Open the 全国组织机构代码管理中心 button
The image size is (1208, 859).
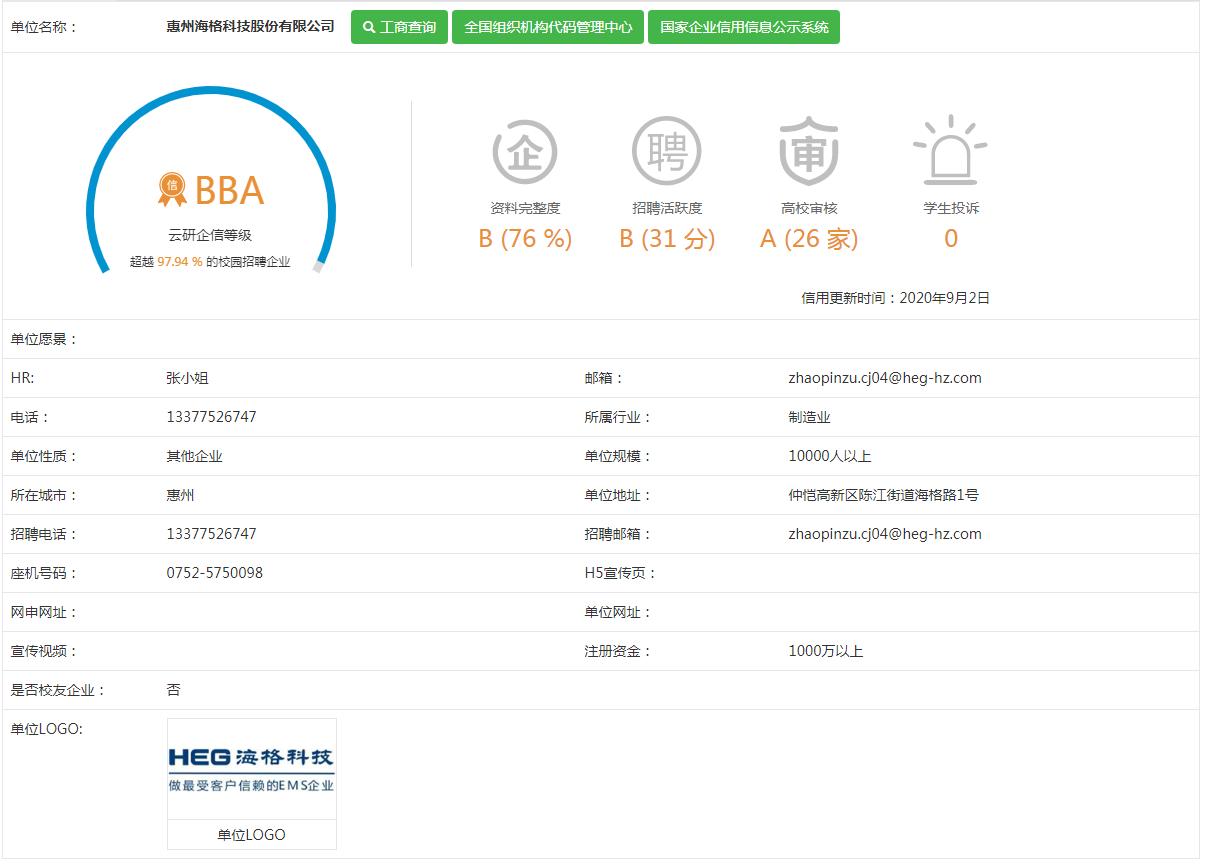tap(548, 28)
